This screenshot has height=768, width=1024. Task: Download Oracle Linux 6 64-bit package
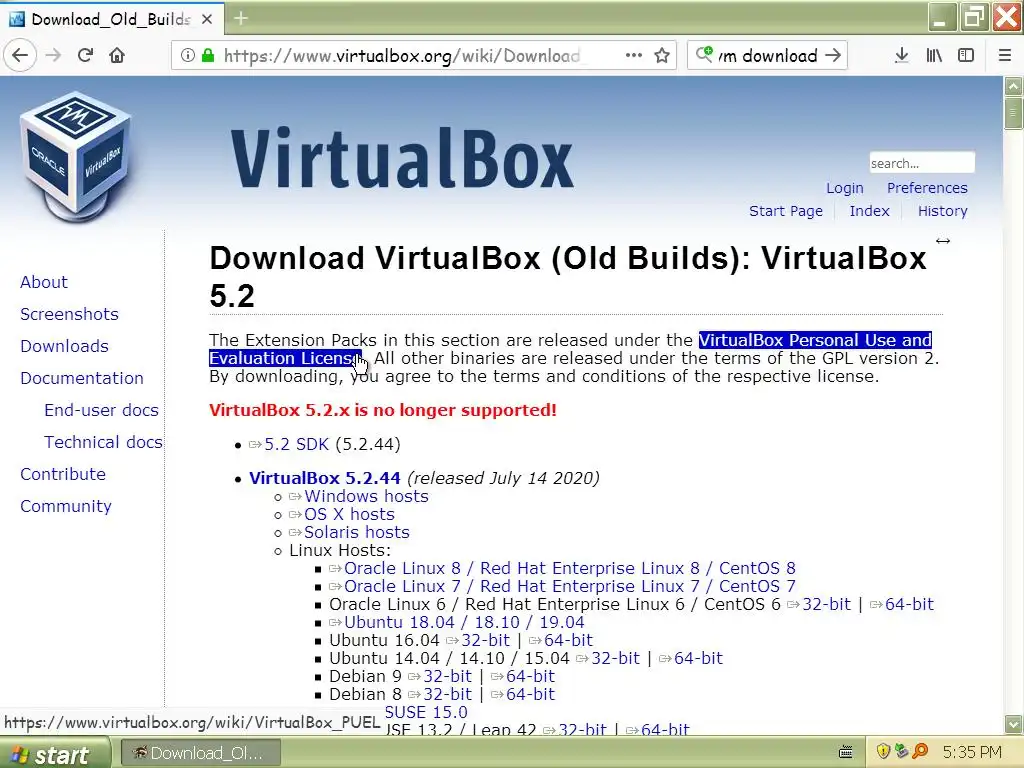(909, 604)
